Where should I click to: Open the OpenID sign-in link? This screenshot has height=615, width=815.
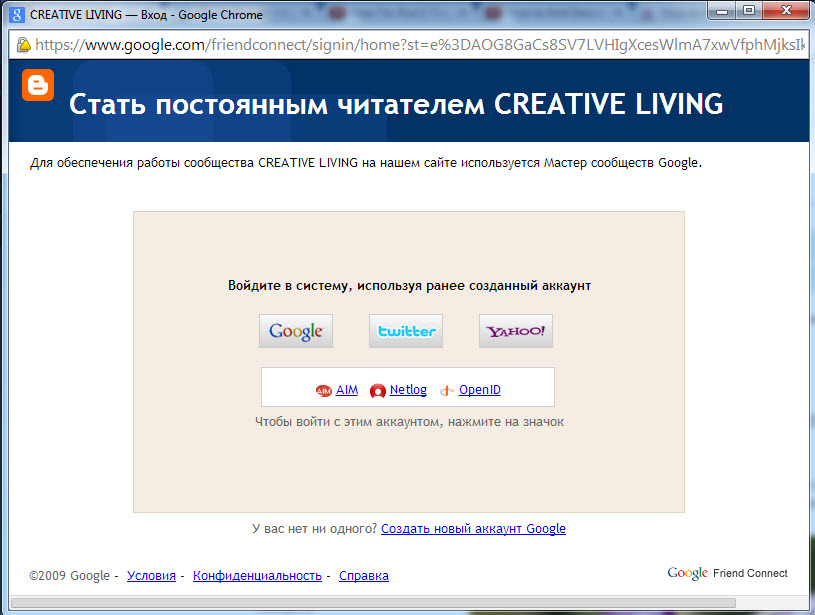click(480, 389)
